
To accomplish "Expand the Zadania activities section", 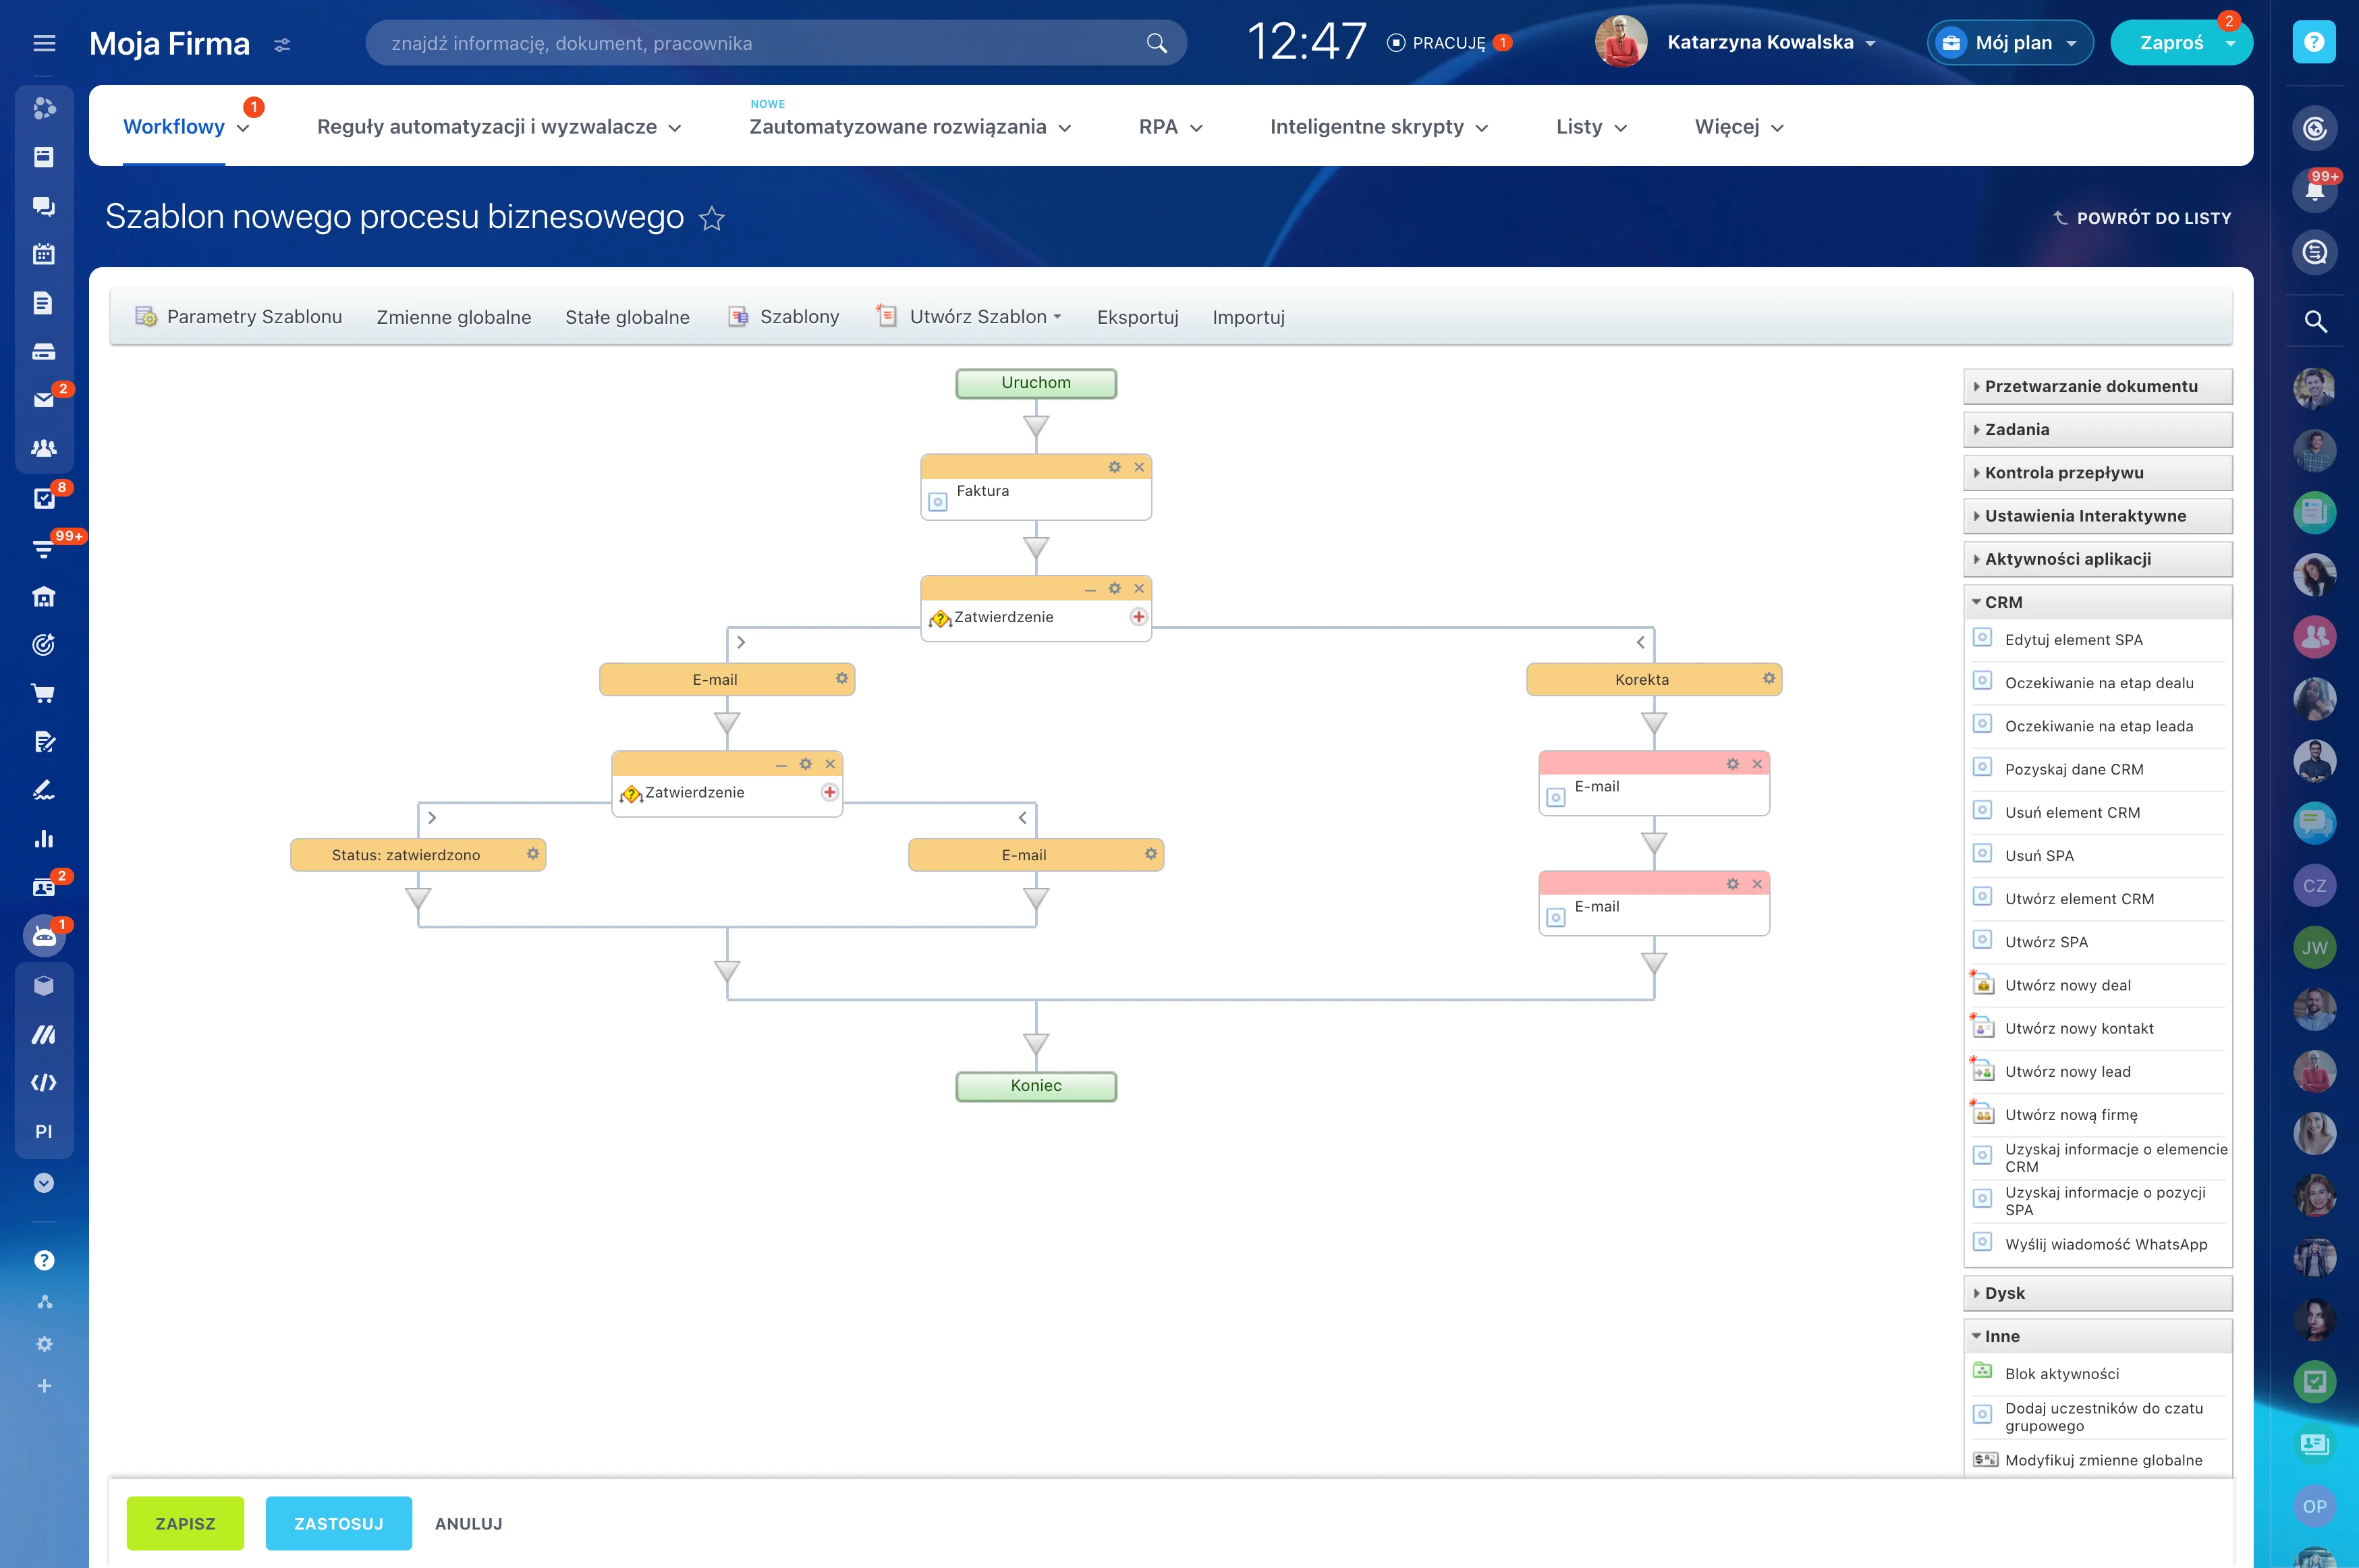I will [2016, 429].
